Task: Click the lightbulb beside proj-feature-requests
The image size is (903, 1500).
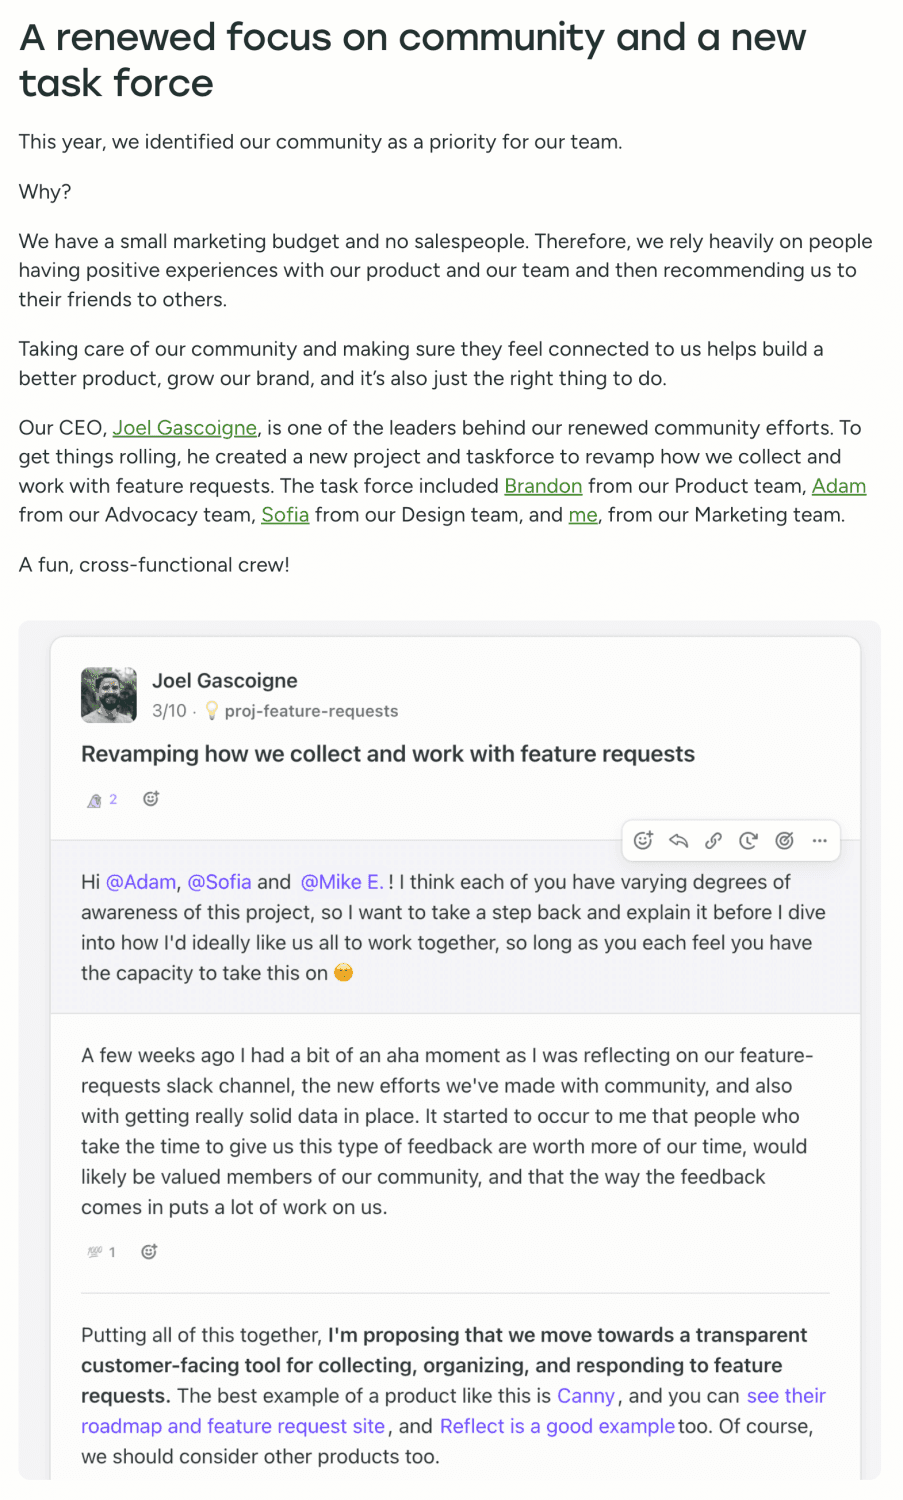Action: point(210,710)
